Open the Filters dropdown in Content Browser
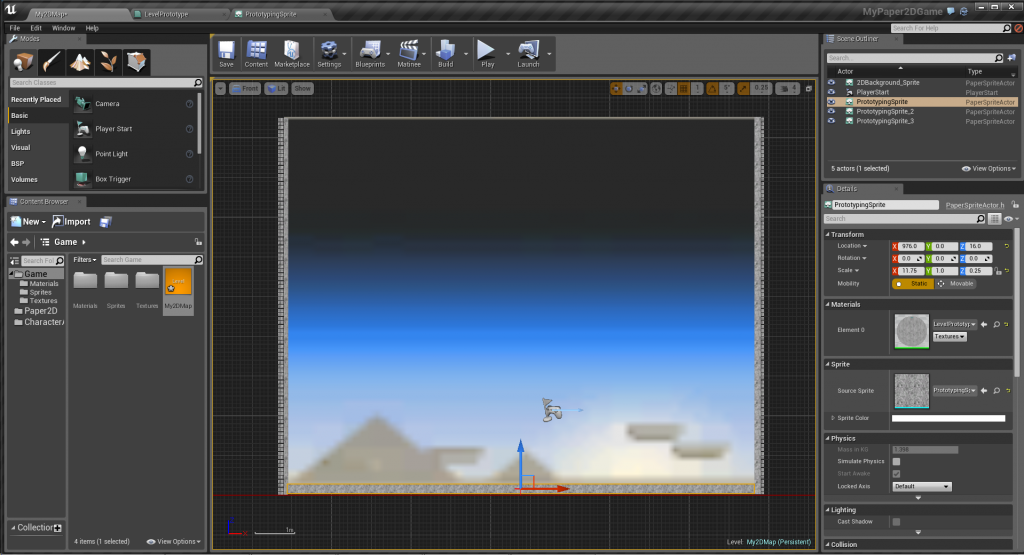Screen dimensions: 1024x555 pyautogui.click(x=85, y=260)
